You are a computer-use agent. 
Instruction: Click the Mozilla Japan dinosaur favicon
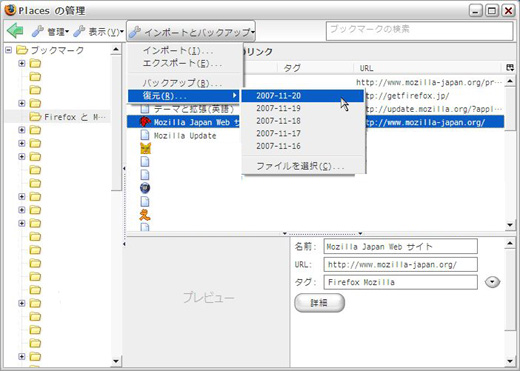pyautogui.click(x=145, y=122)
